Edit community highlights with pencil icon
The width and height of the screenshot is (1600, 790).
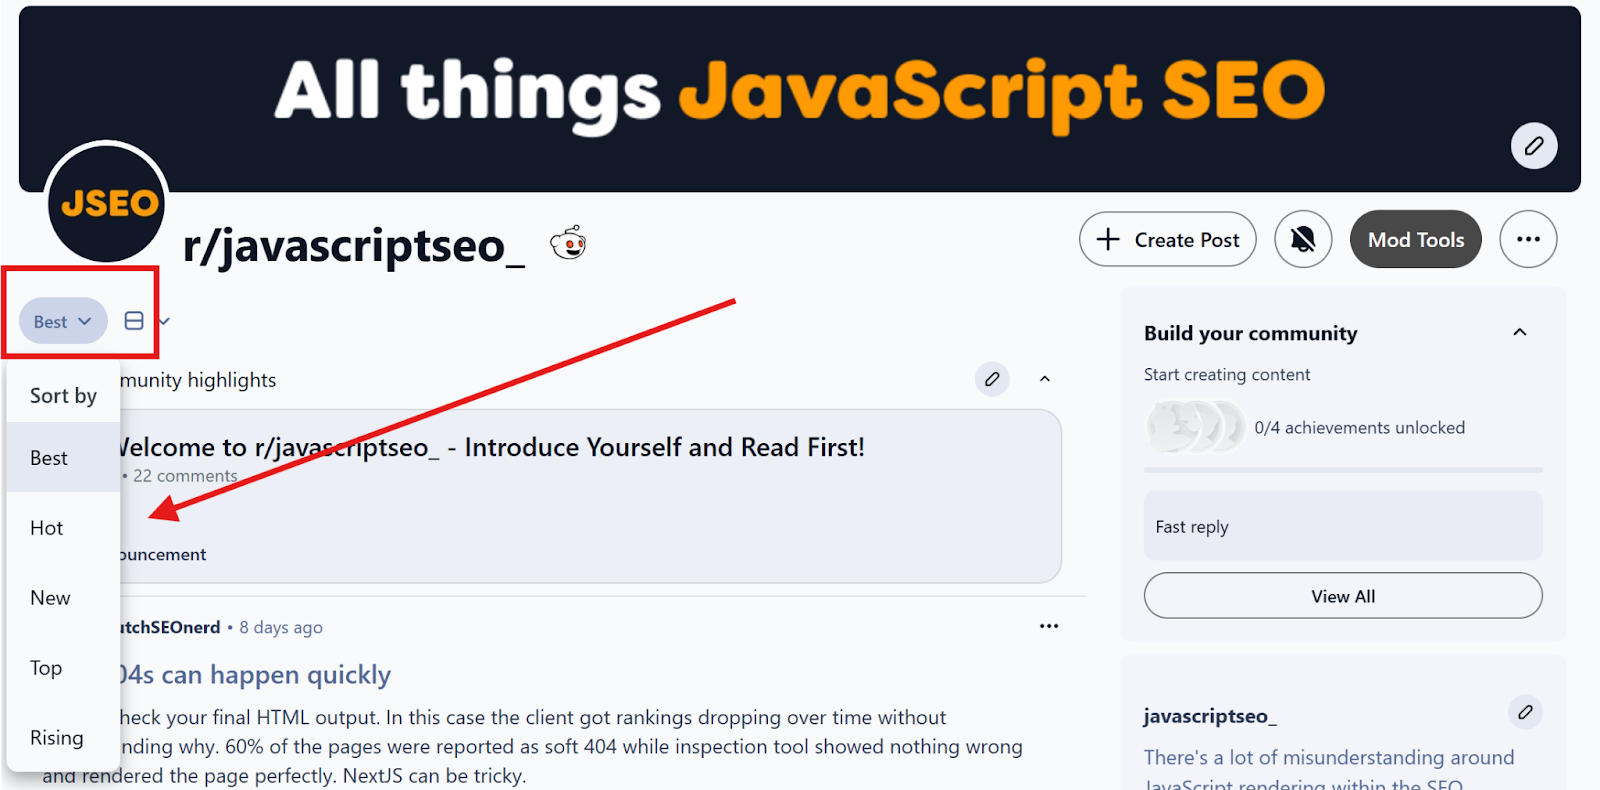pyautogui.click(x=991, y=379)
